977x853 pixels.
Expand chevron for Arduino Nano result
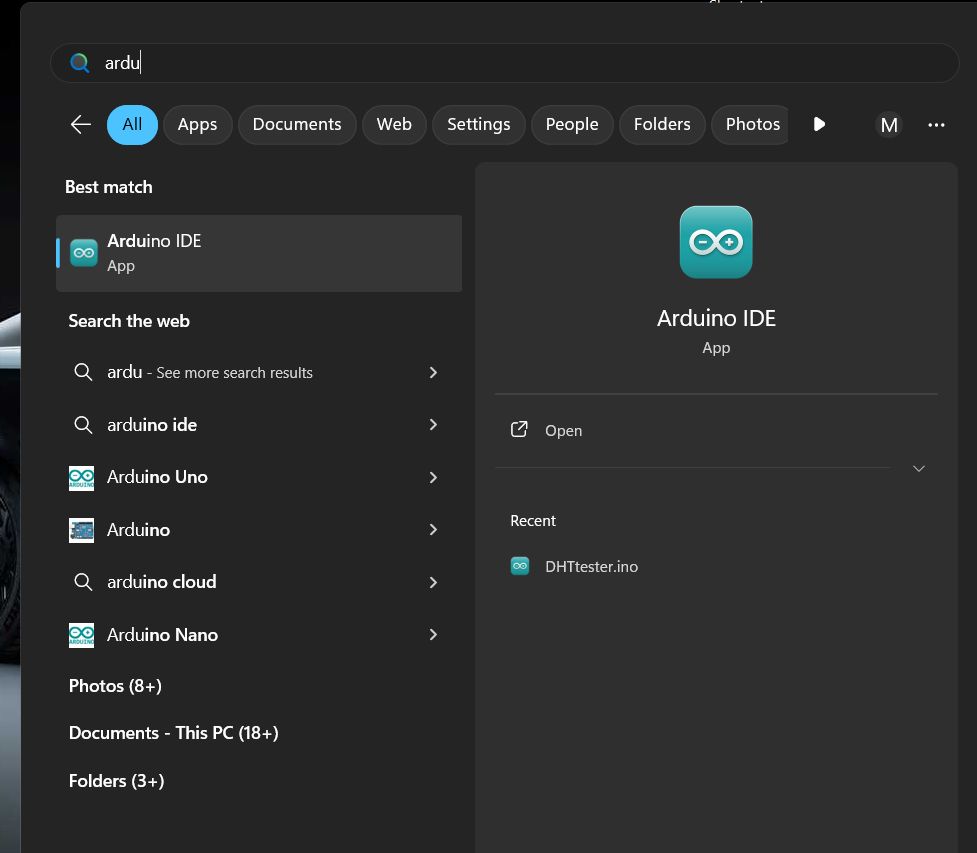click(433, 635)
